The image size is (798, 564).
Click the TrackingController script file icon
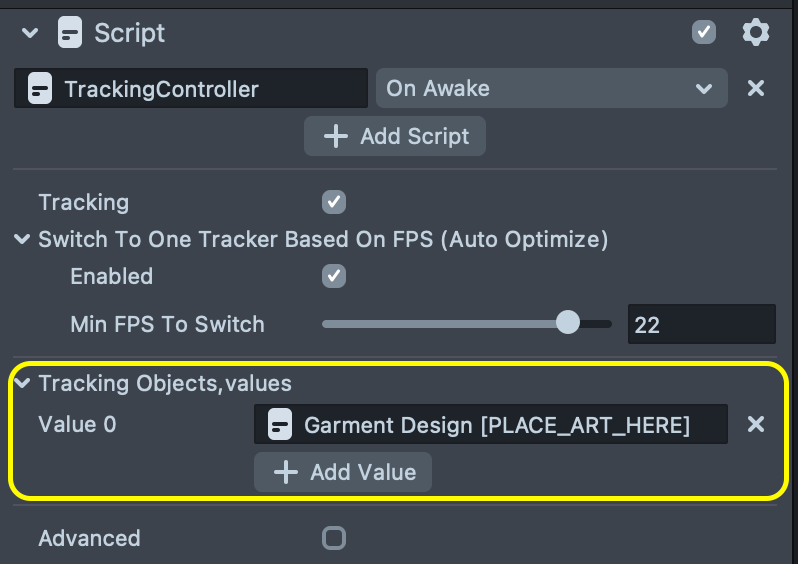[40, 89]
